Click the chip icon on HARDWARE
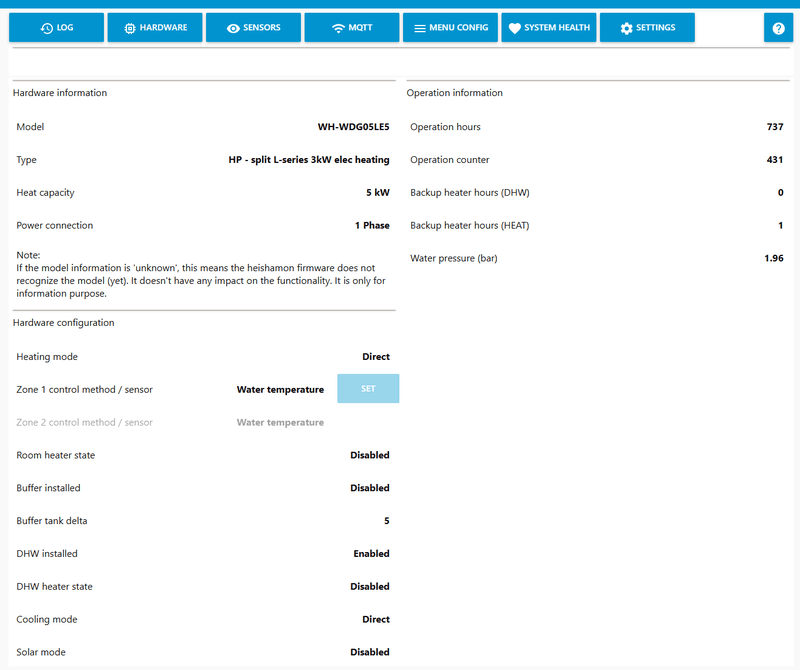The width and height of the screenshot is (800, 670). coord(130,28)
